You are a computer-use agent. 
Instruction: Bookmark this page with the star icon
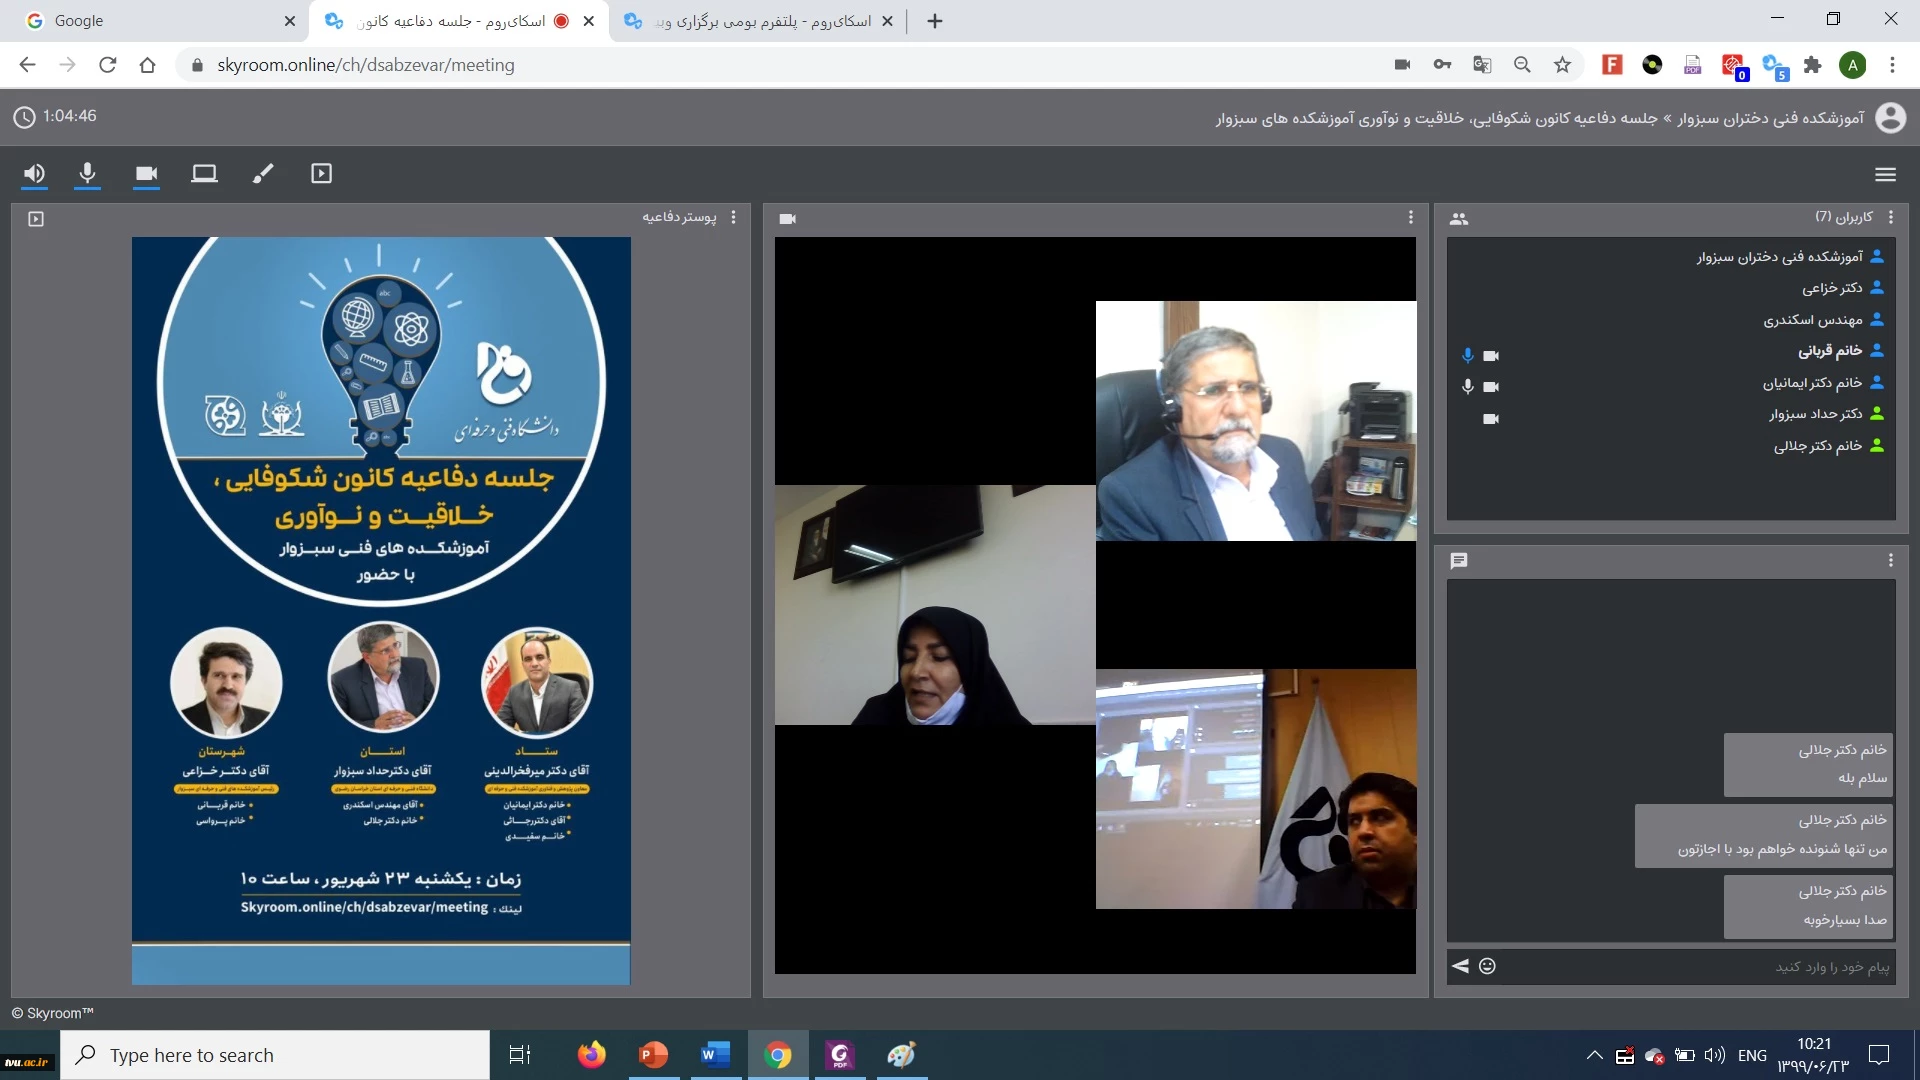pyautogui.click(x=1562, y=65)
